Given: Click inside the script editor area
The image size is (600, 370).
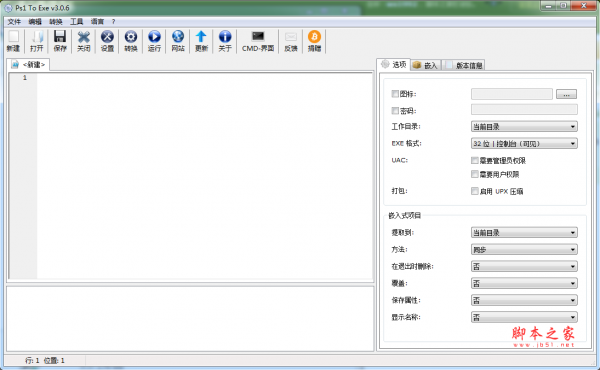Looking at the screenshot, I should point(205,176).
